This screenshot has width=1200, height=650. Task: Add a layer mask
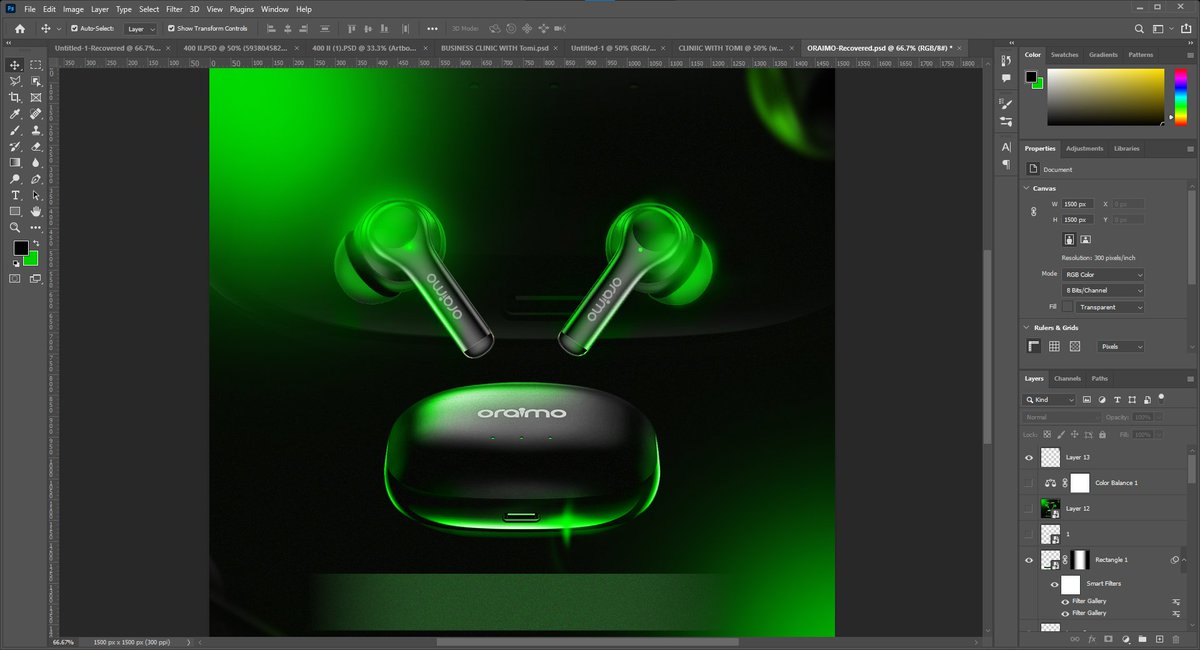click(x=1108, y=638)
